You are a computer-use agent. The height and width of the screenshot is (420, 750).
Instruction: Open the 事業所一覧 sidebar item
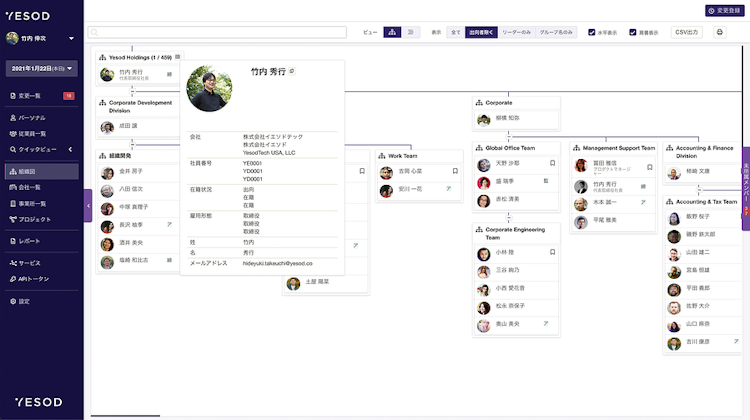[42, 203]
